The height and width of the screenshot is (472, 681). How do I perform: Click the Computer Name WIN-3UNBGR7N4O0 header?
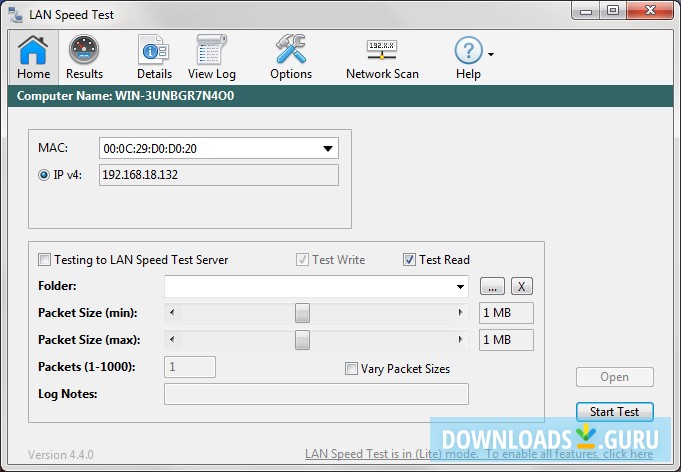click(x=125, y=96)
